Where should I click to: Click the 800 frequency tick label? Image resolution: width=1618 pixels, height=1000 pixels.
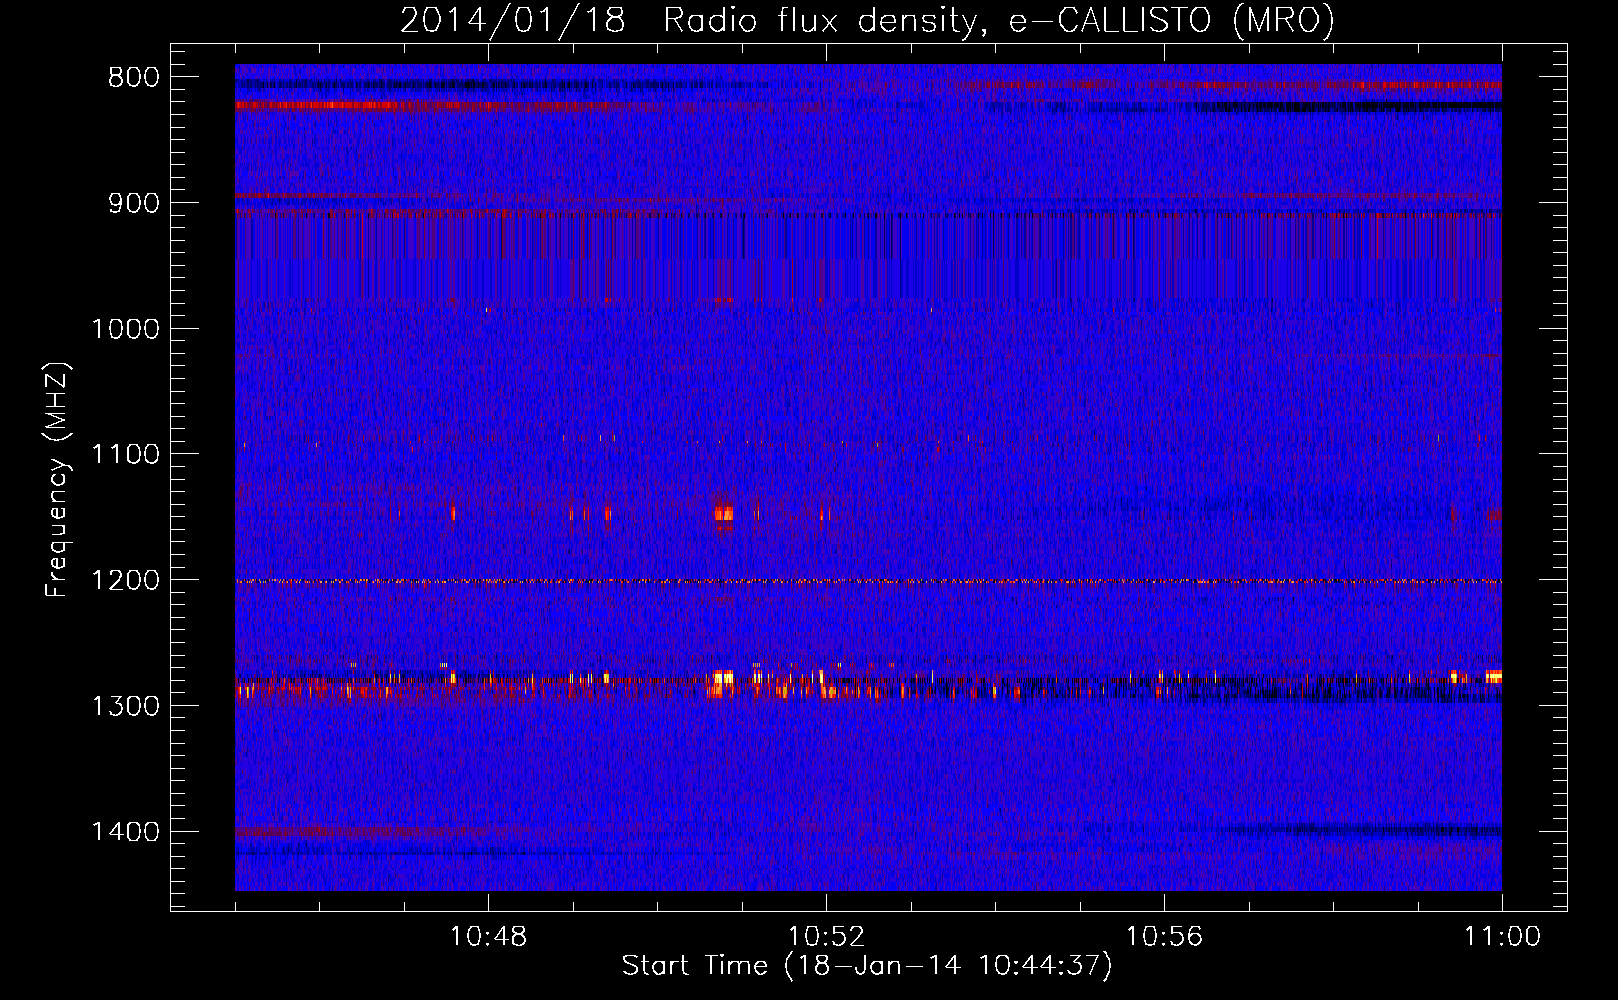134,78
